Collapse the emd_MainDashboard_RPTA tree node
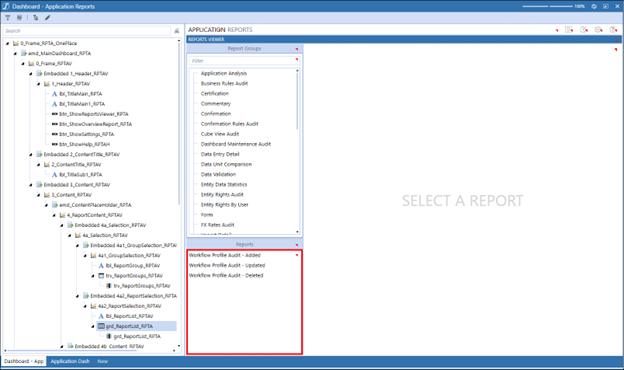Image resolution: width=624 pixels, height=370 pixels. click(x=16, y=54)
